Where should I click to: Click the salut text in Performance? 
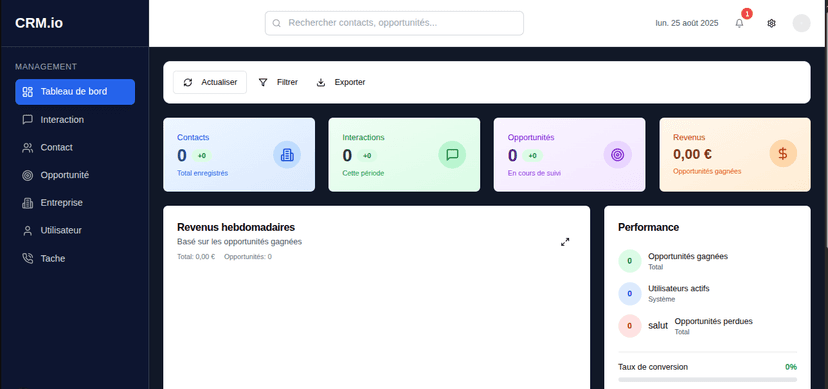(658, 326)
